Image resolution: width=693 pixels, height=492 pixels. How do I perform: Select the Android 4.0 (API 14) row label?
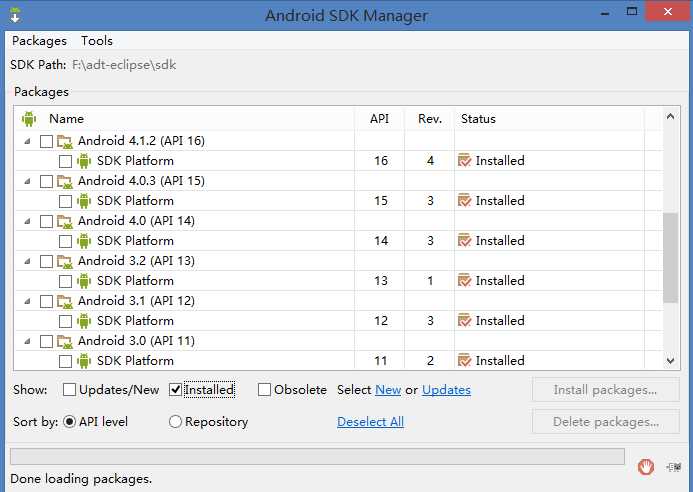pyautogui.click(x=136, y=221)
